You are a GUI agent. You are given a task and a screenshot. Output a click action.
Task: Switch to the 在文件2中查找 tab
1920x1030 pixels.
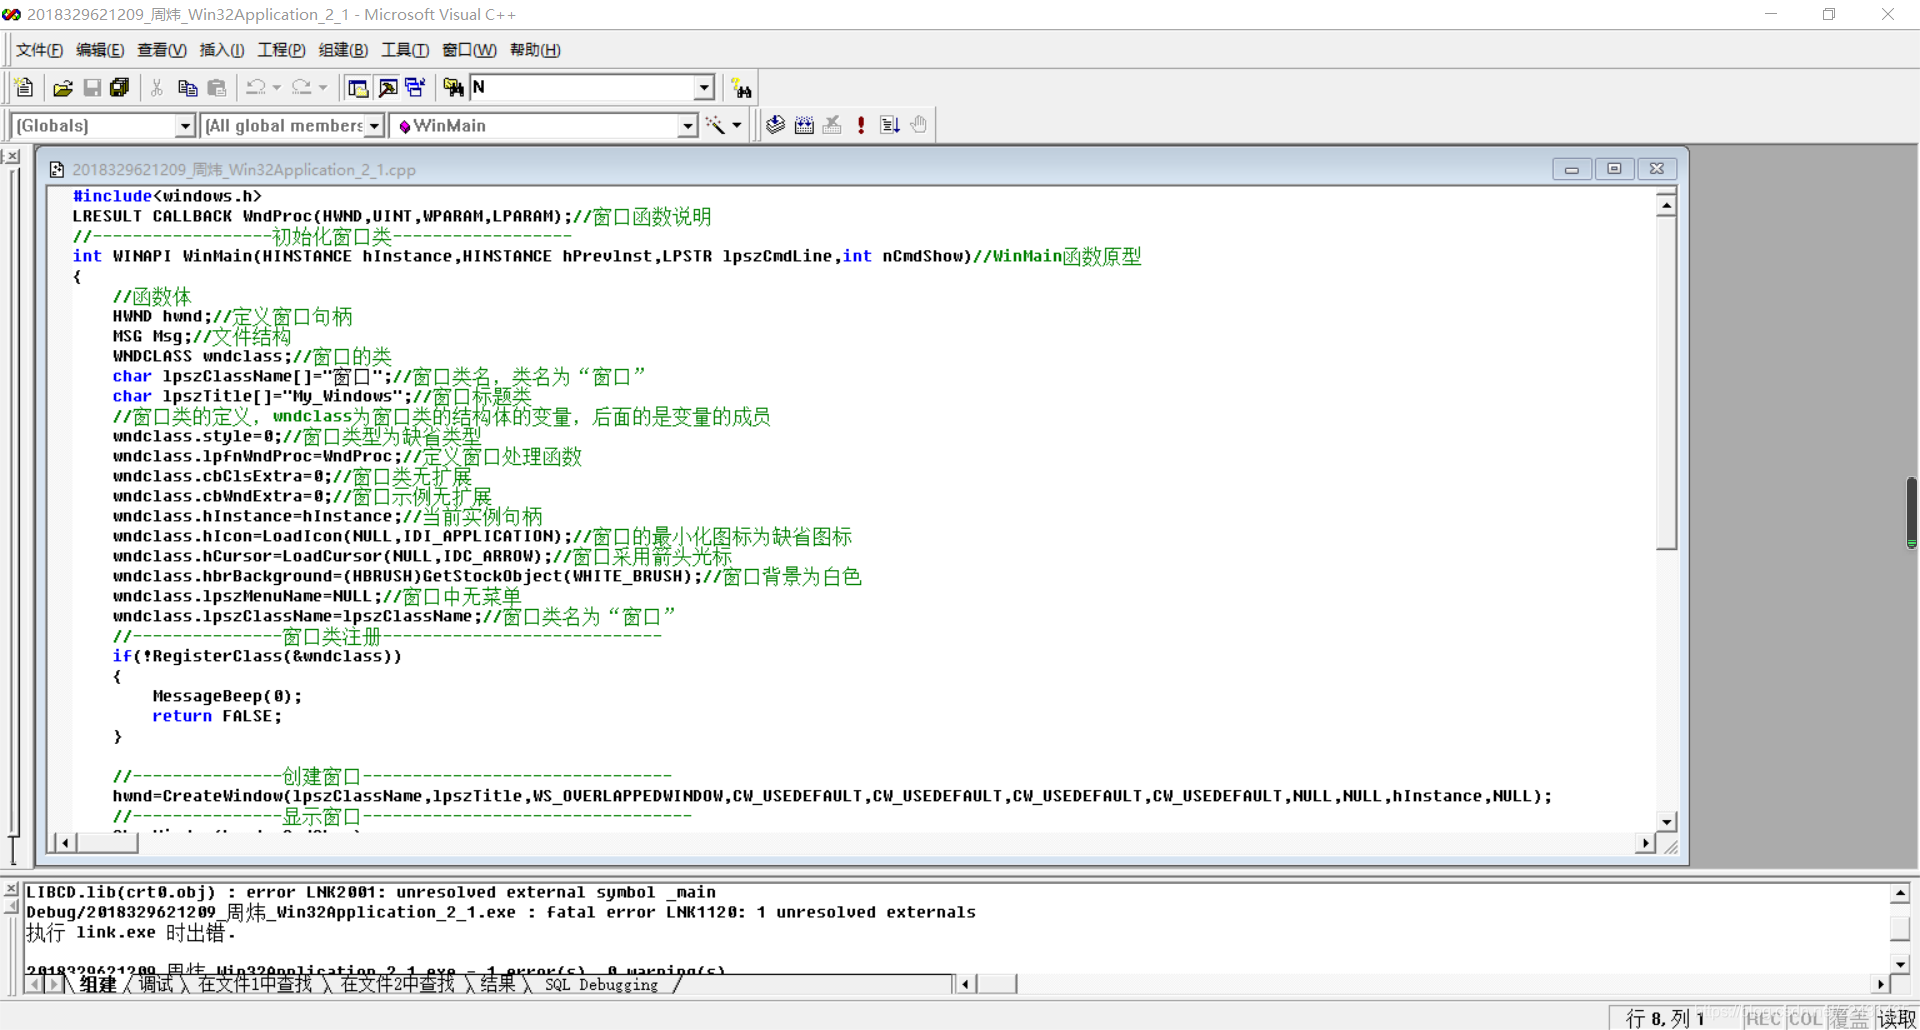click(x=398, y=985)
